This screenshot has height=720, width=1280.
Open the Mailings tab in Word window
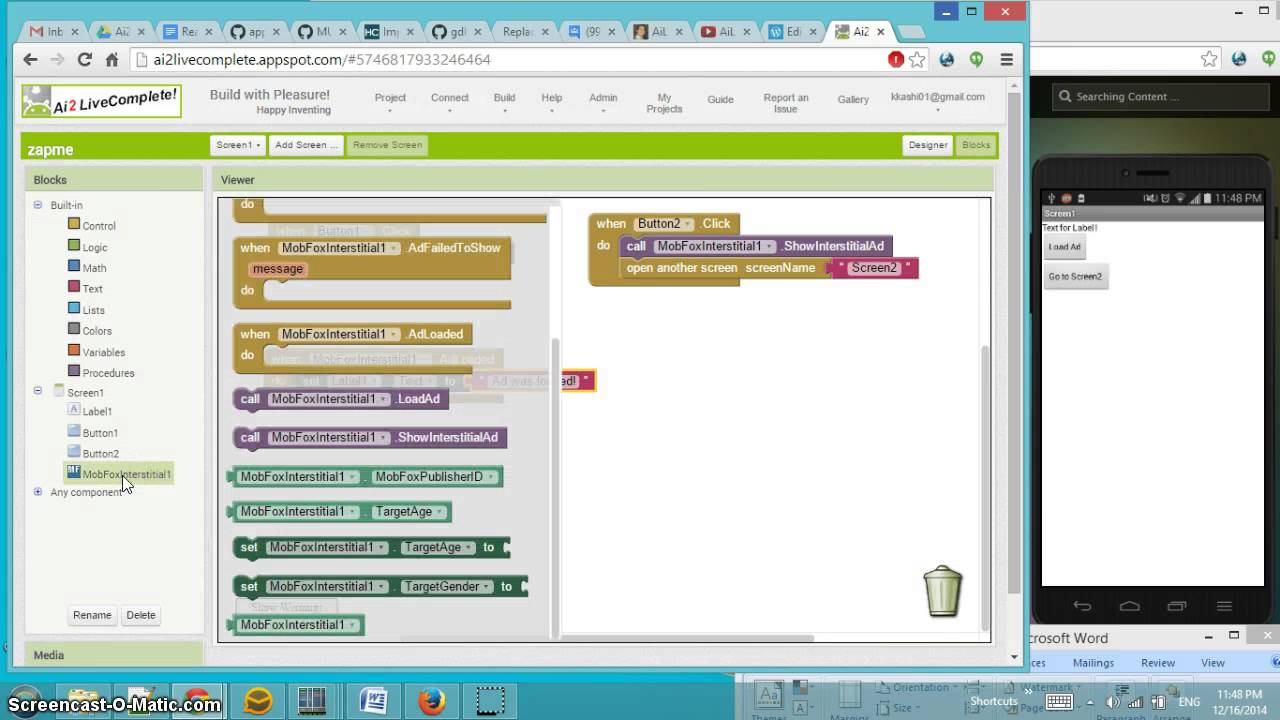click(1093, 662)
